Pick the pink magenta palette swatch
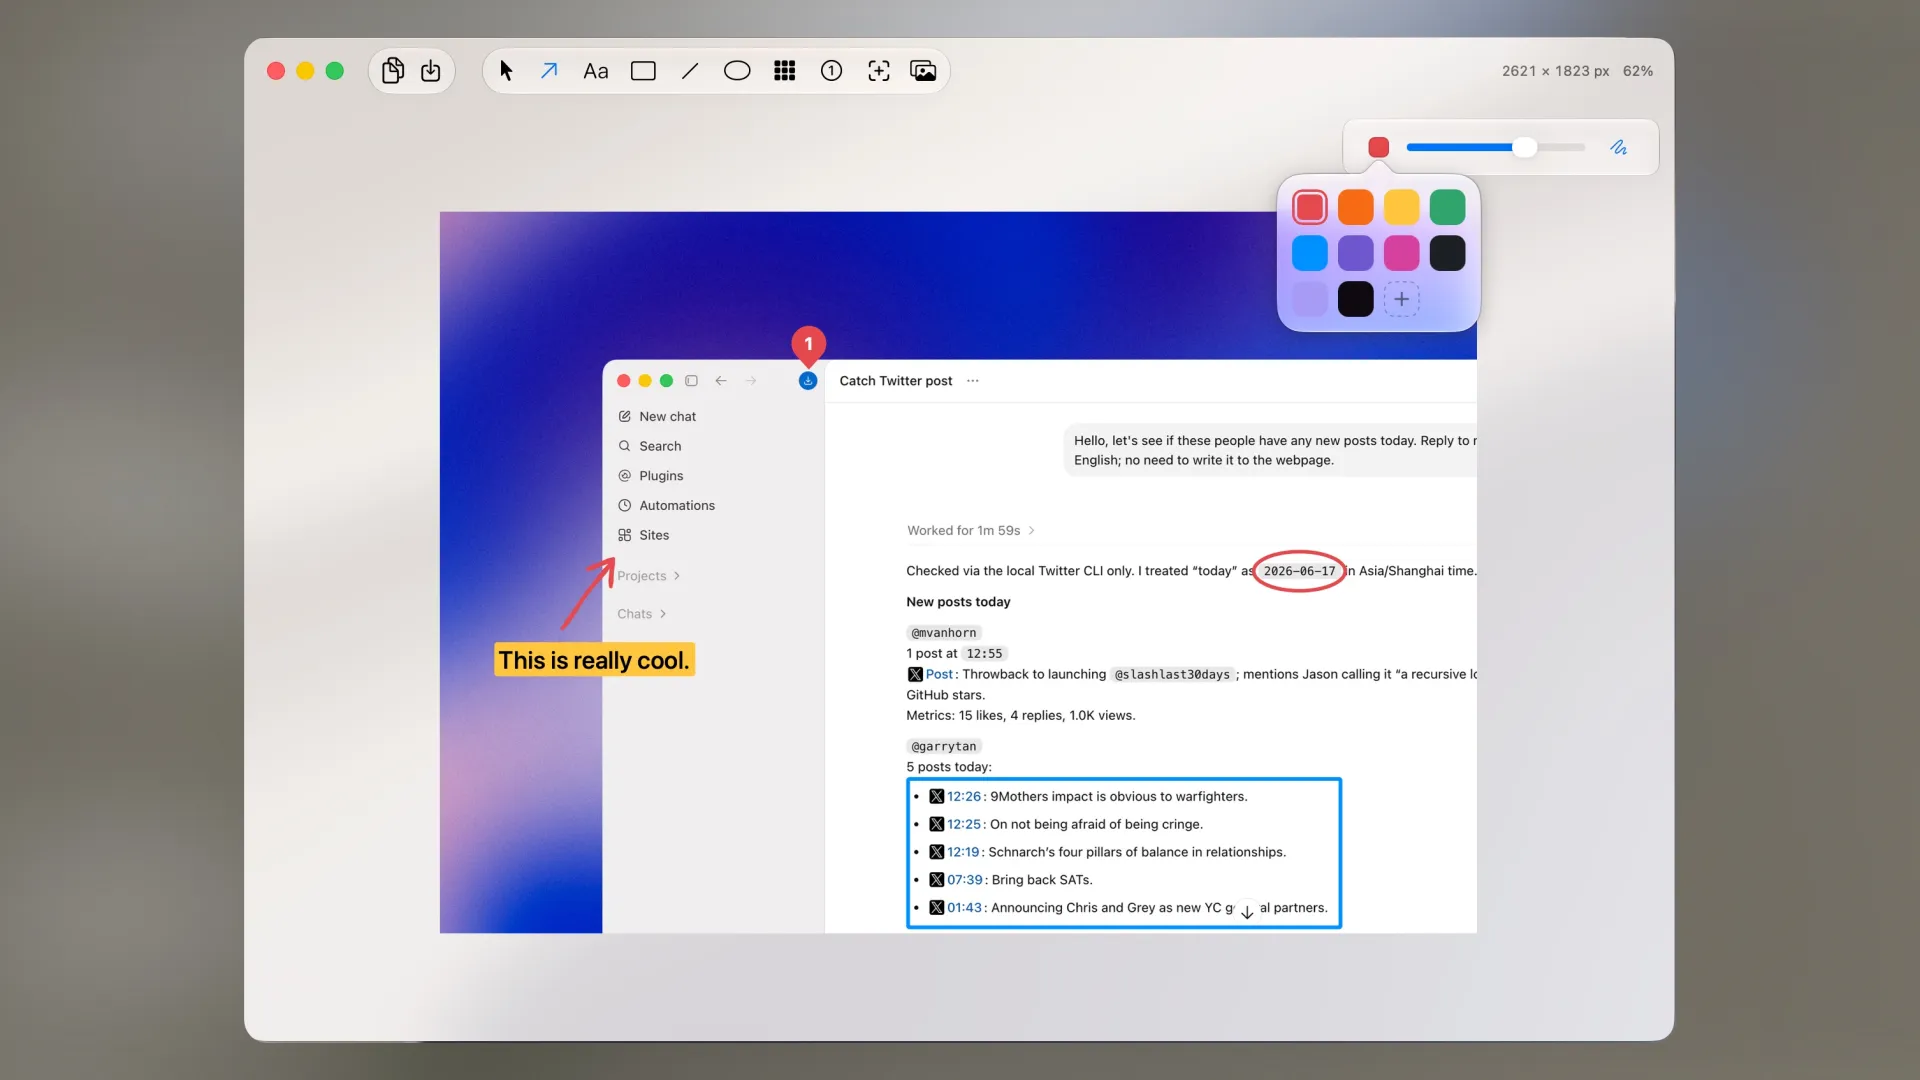The width and height of the screenshot is (1920, 1080). click(x=1402, y=253)
